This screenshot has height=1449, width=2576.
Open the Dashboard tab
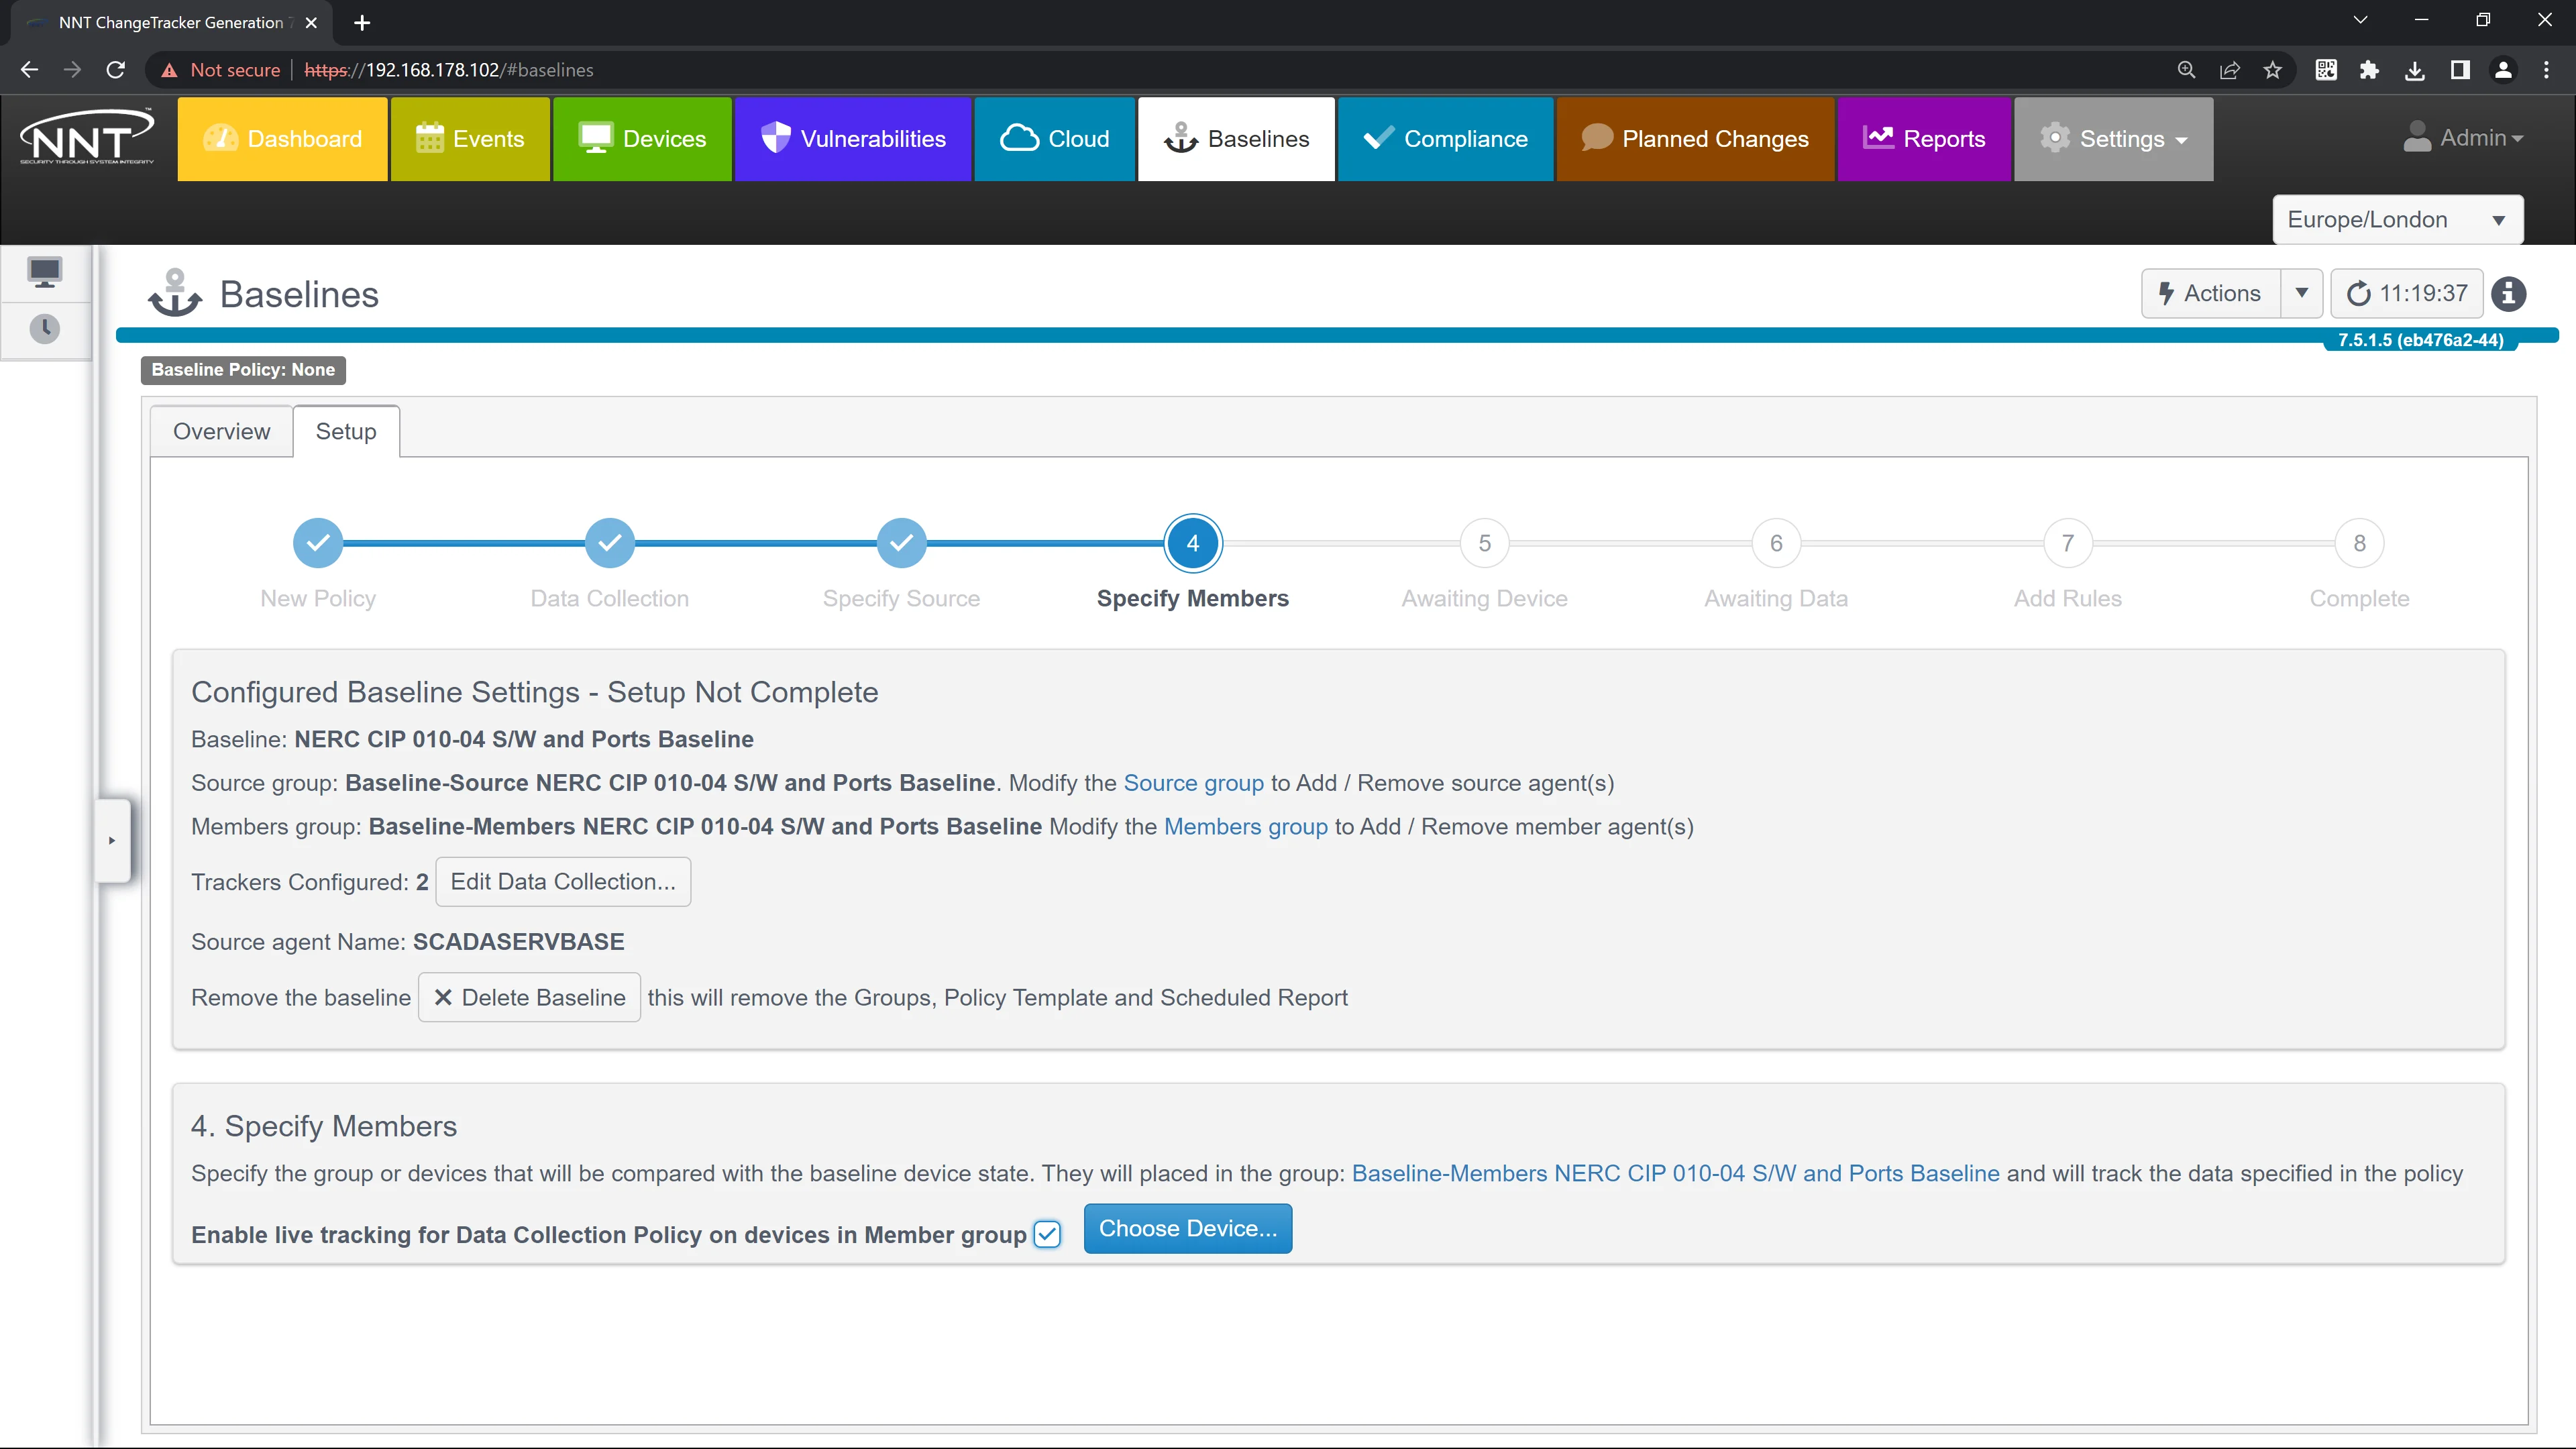pos(282,139)
